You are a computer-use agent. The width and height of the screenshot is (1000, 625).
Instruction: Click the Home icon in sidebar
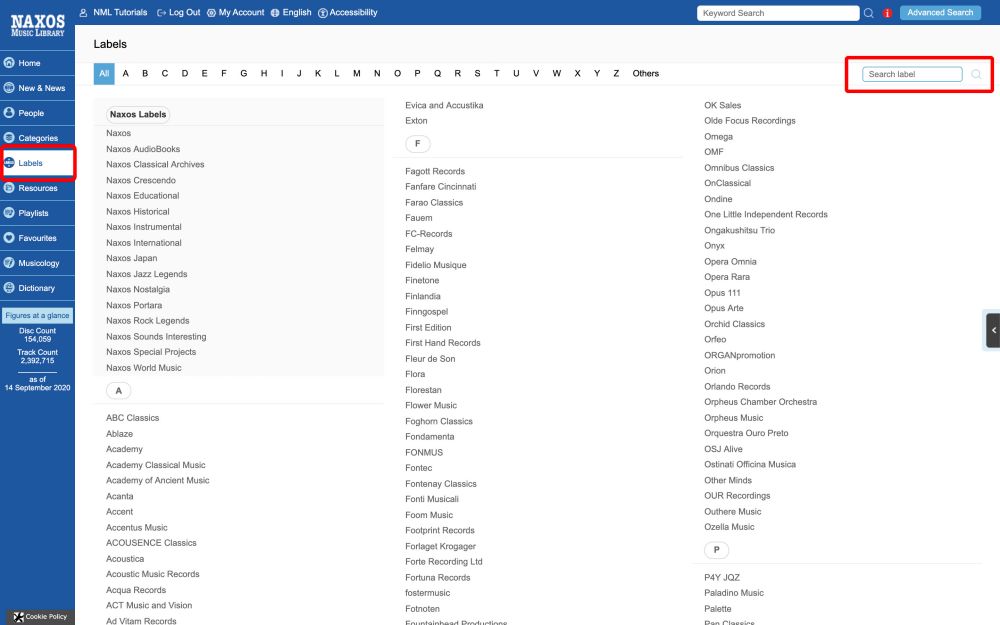9,62
